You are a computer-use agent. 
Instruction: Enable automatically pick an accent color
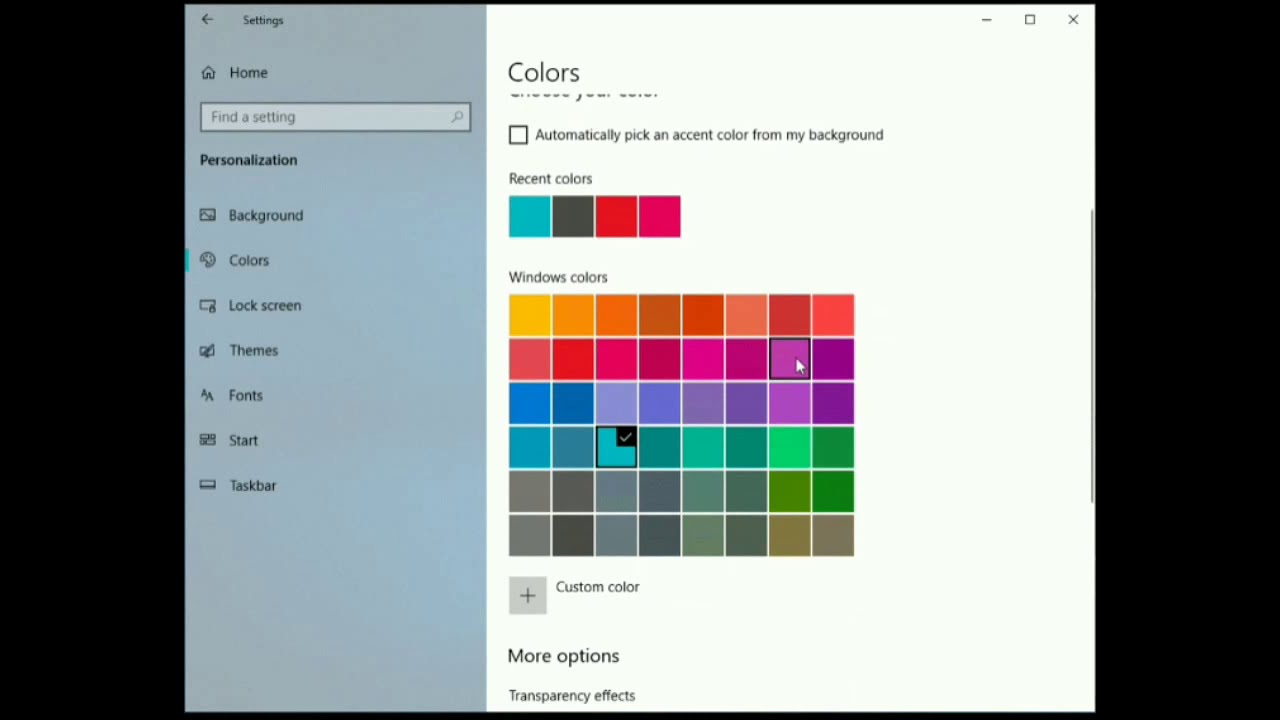[x=518, y=135]
